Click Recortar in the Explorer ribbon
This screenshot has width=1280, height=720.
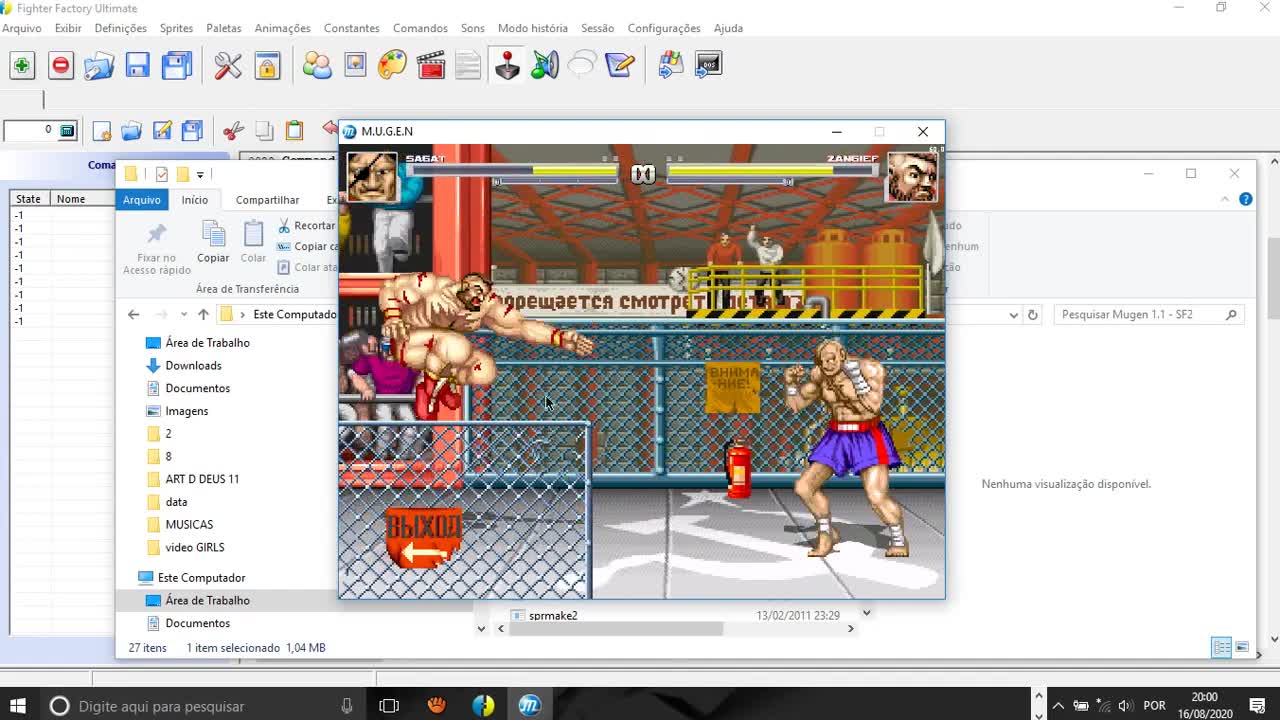point(306,226)
